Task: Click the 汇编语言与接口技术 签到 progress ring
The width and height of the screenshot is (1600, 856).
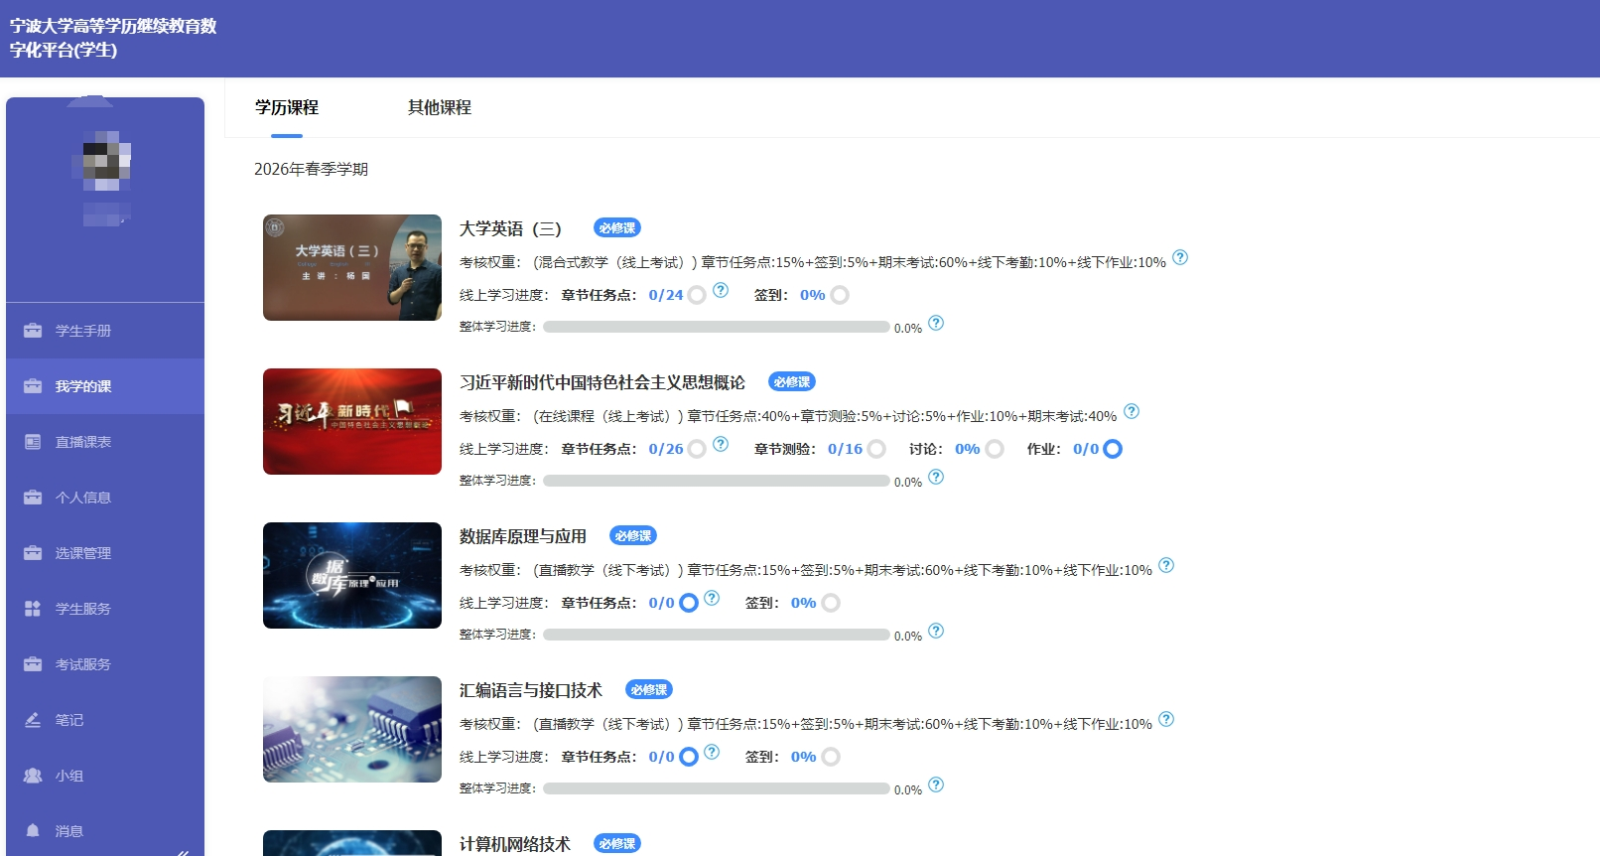Action: [831, 757]
